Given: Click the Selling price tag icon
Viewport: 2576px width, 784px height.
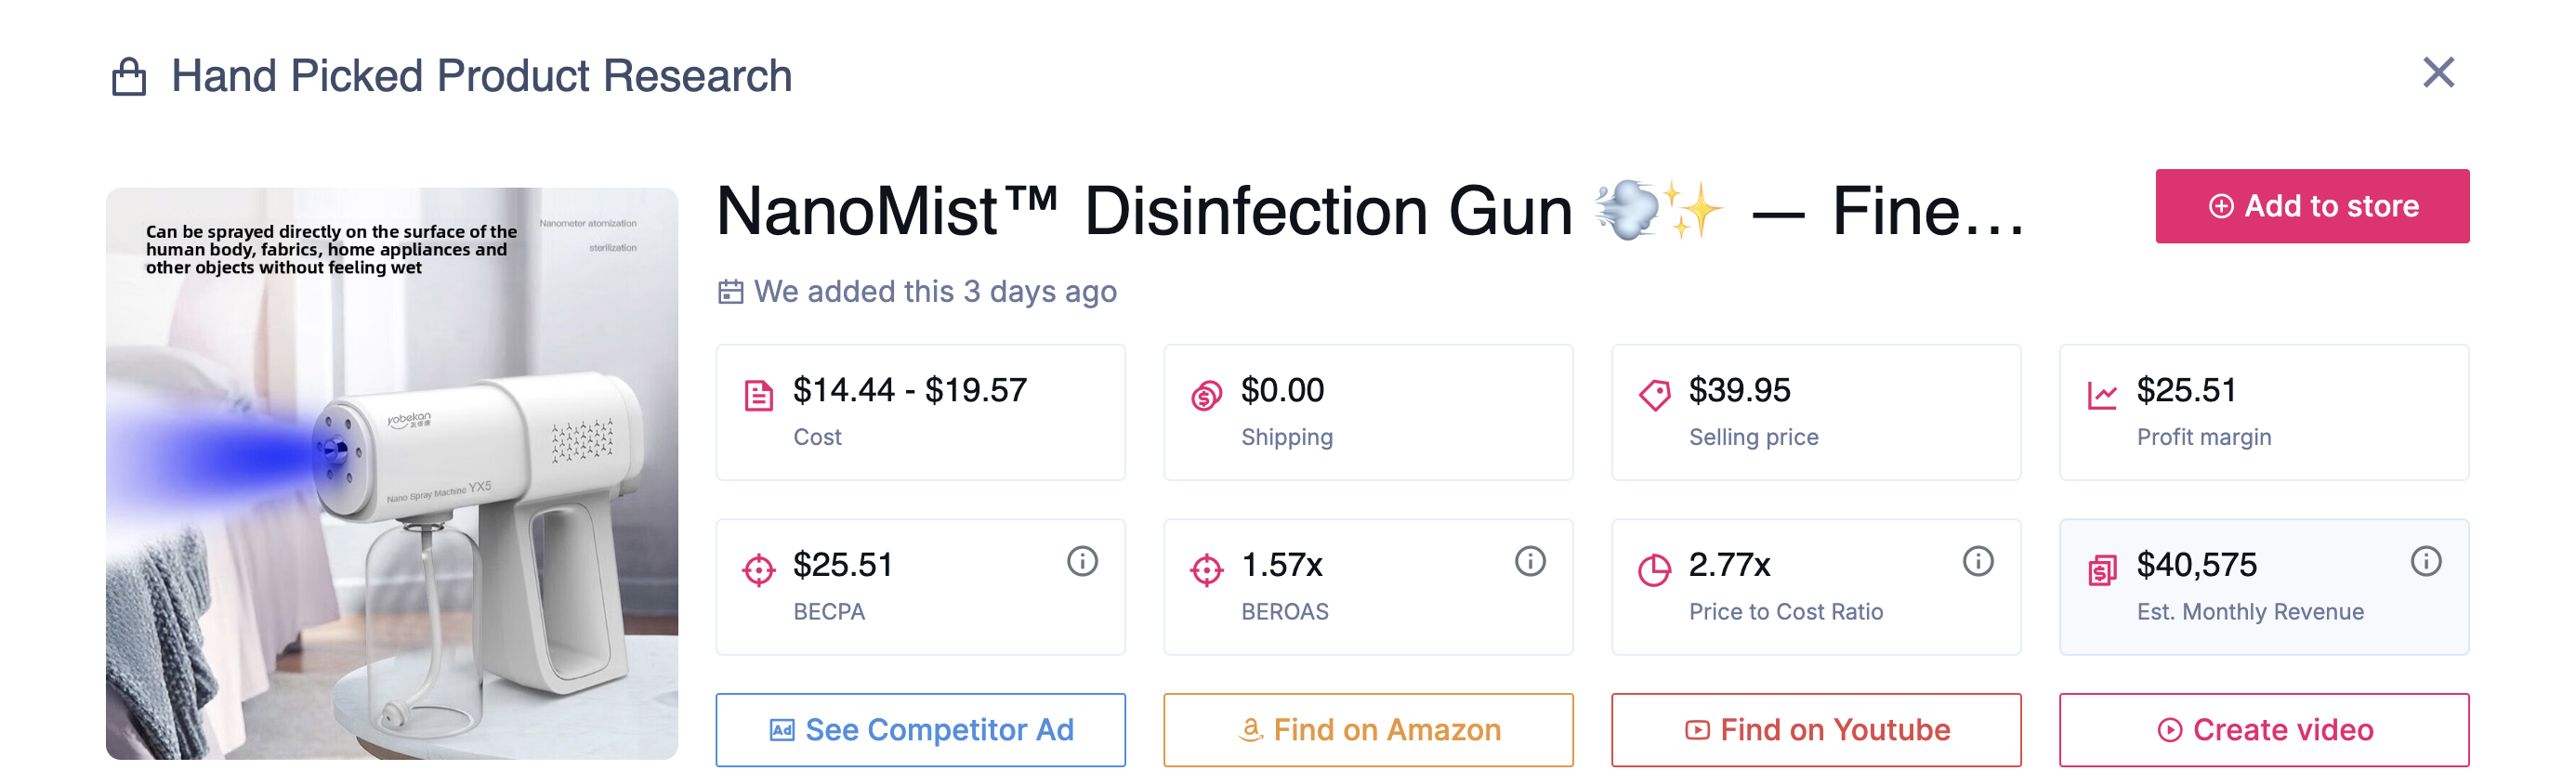Looking at the screenshot, I should coord(1653,394).
